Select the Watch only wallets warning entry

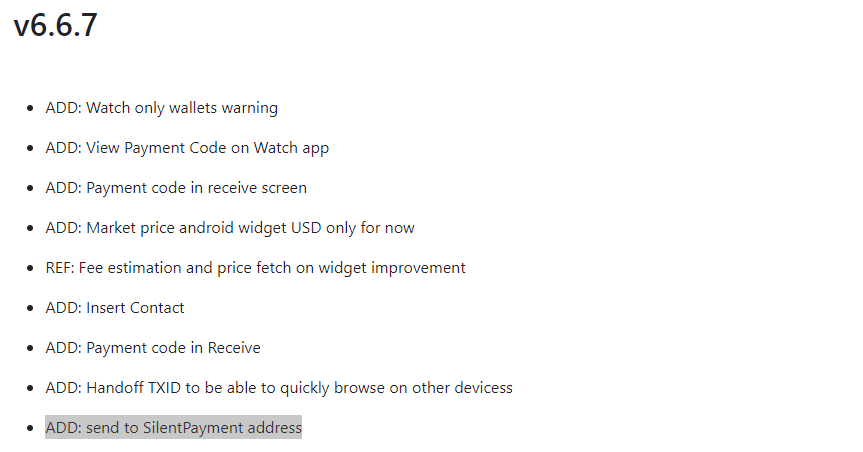161,108
